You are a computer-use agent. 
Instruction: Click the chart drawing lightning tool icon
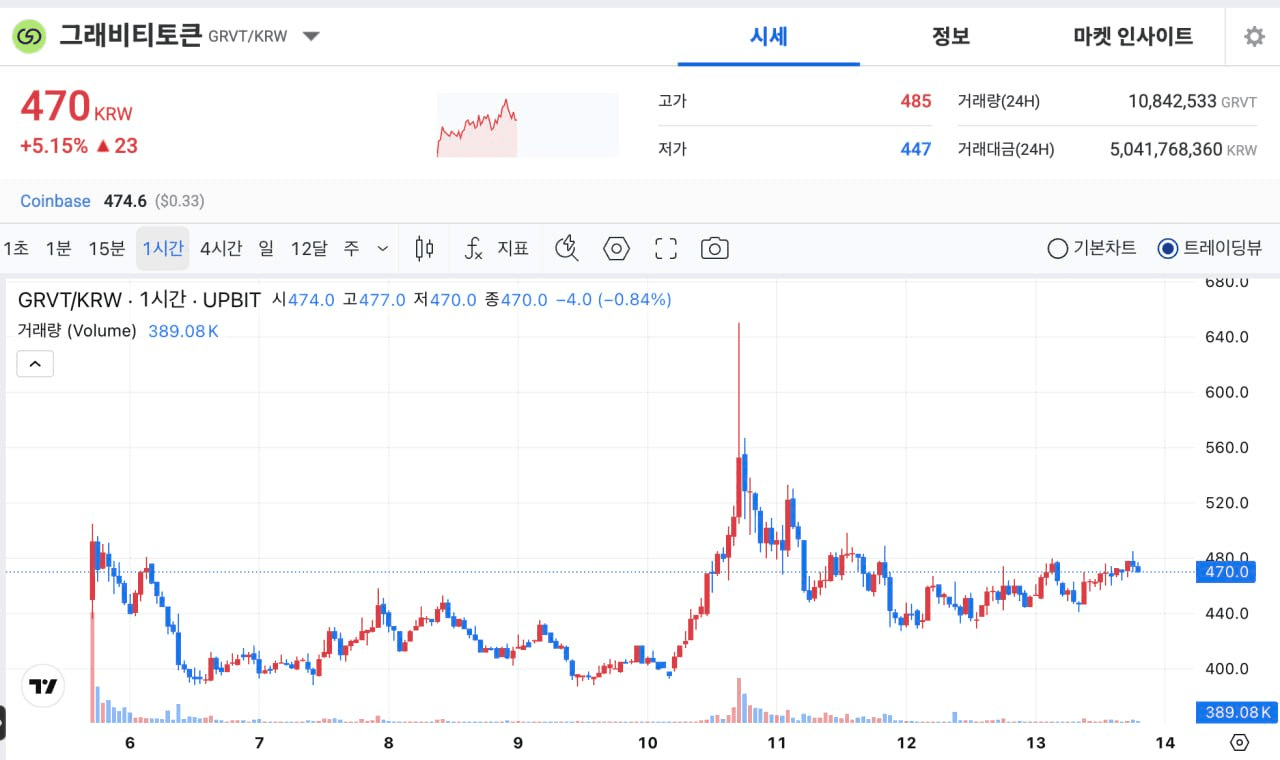pyautogui.click(x=567, y=249)
